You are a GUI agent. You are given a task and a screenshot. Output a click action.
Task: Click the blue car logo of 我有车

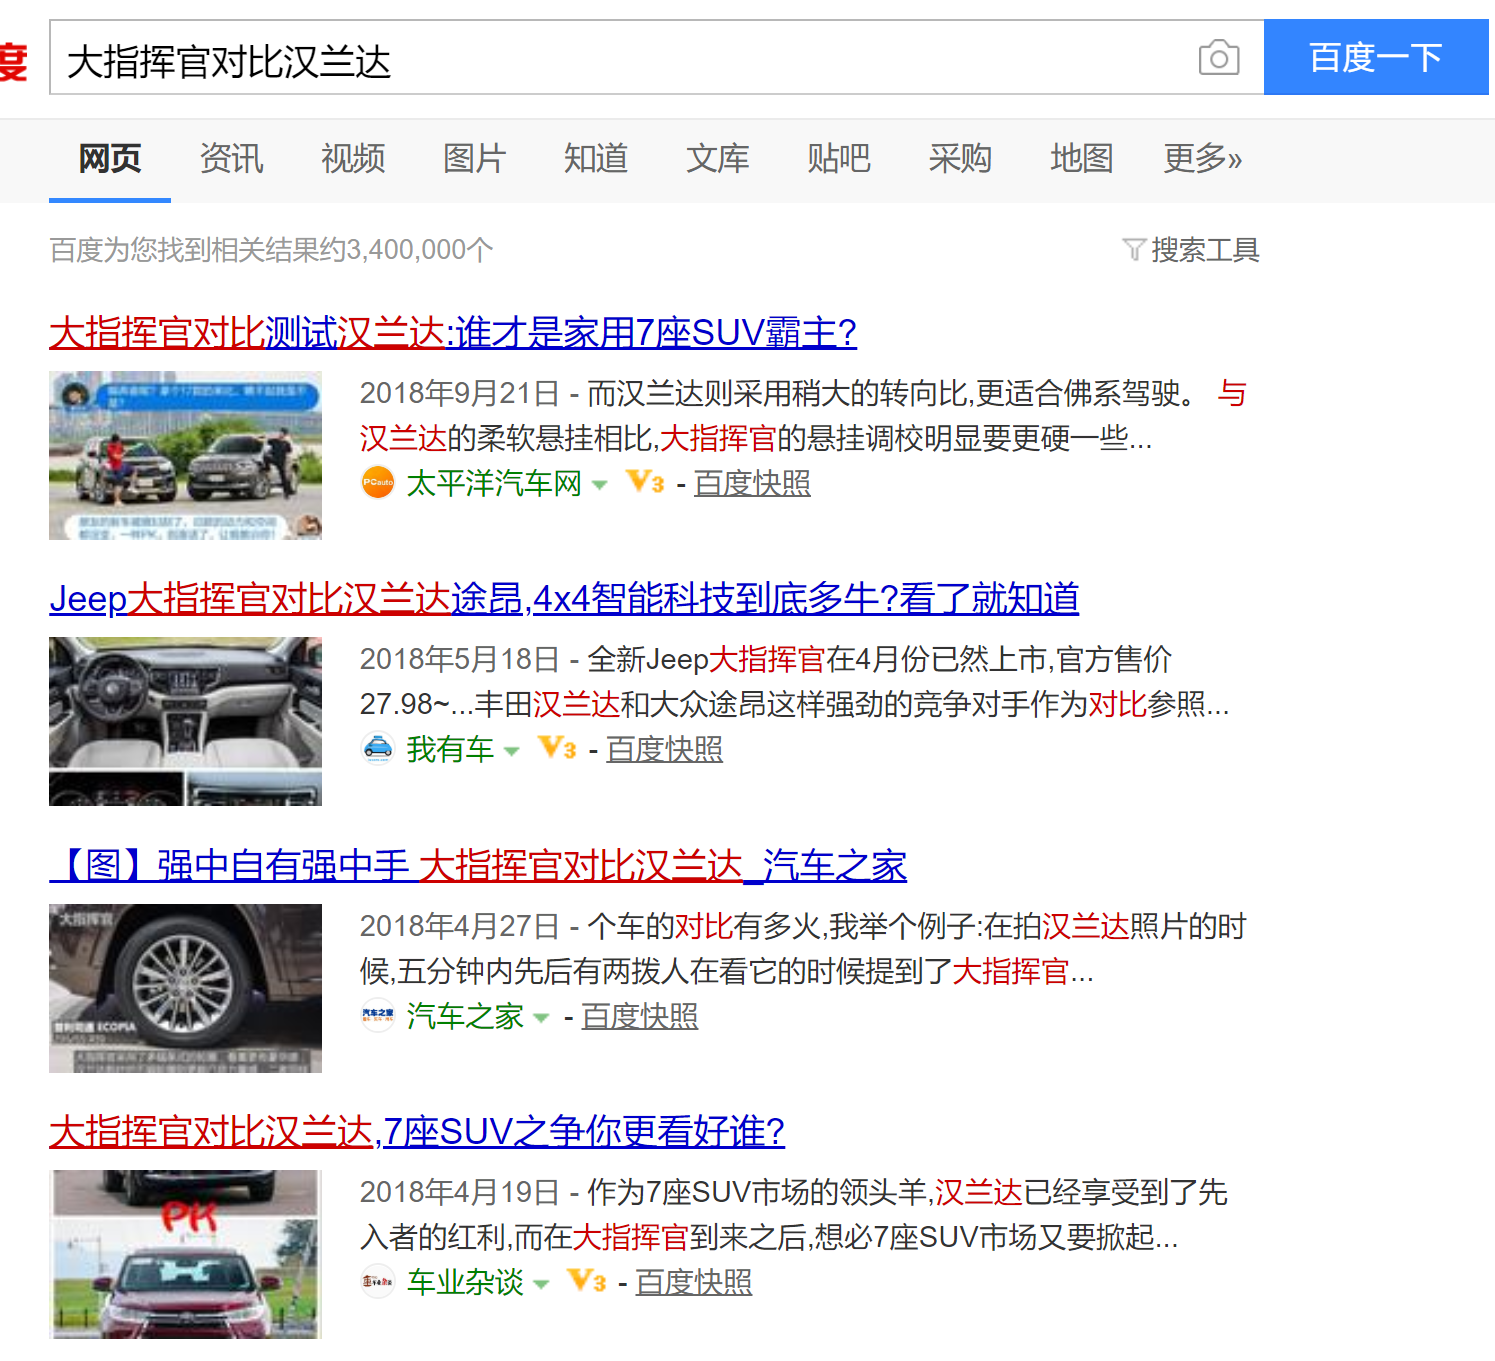378,748
